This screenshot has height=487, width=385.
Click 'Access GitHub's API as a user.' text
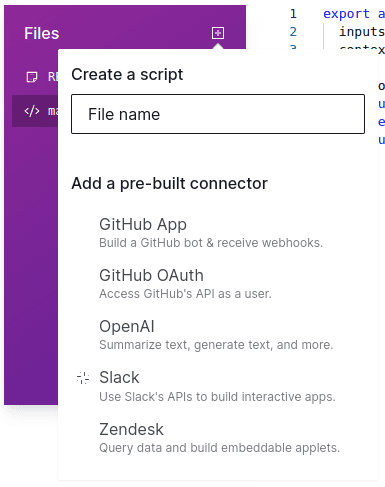coord(185,294)
